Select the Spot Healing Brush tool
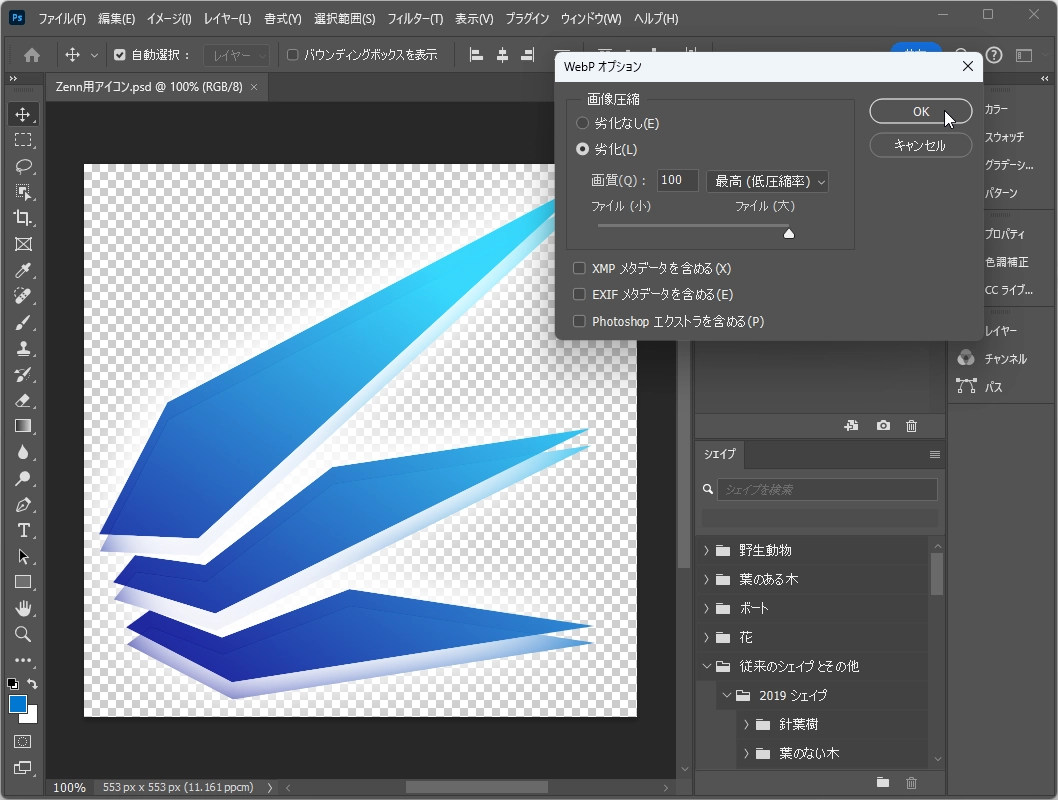Screen dimensions: 1058x800 coord(23,296)
